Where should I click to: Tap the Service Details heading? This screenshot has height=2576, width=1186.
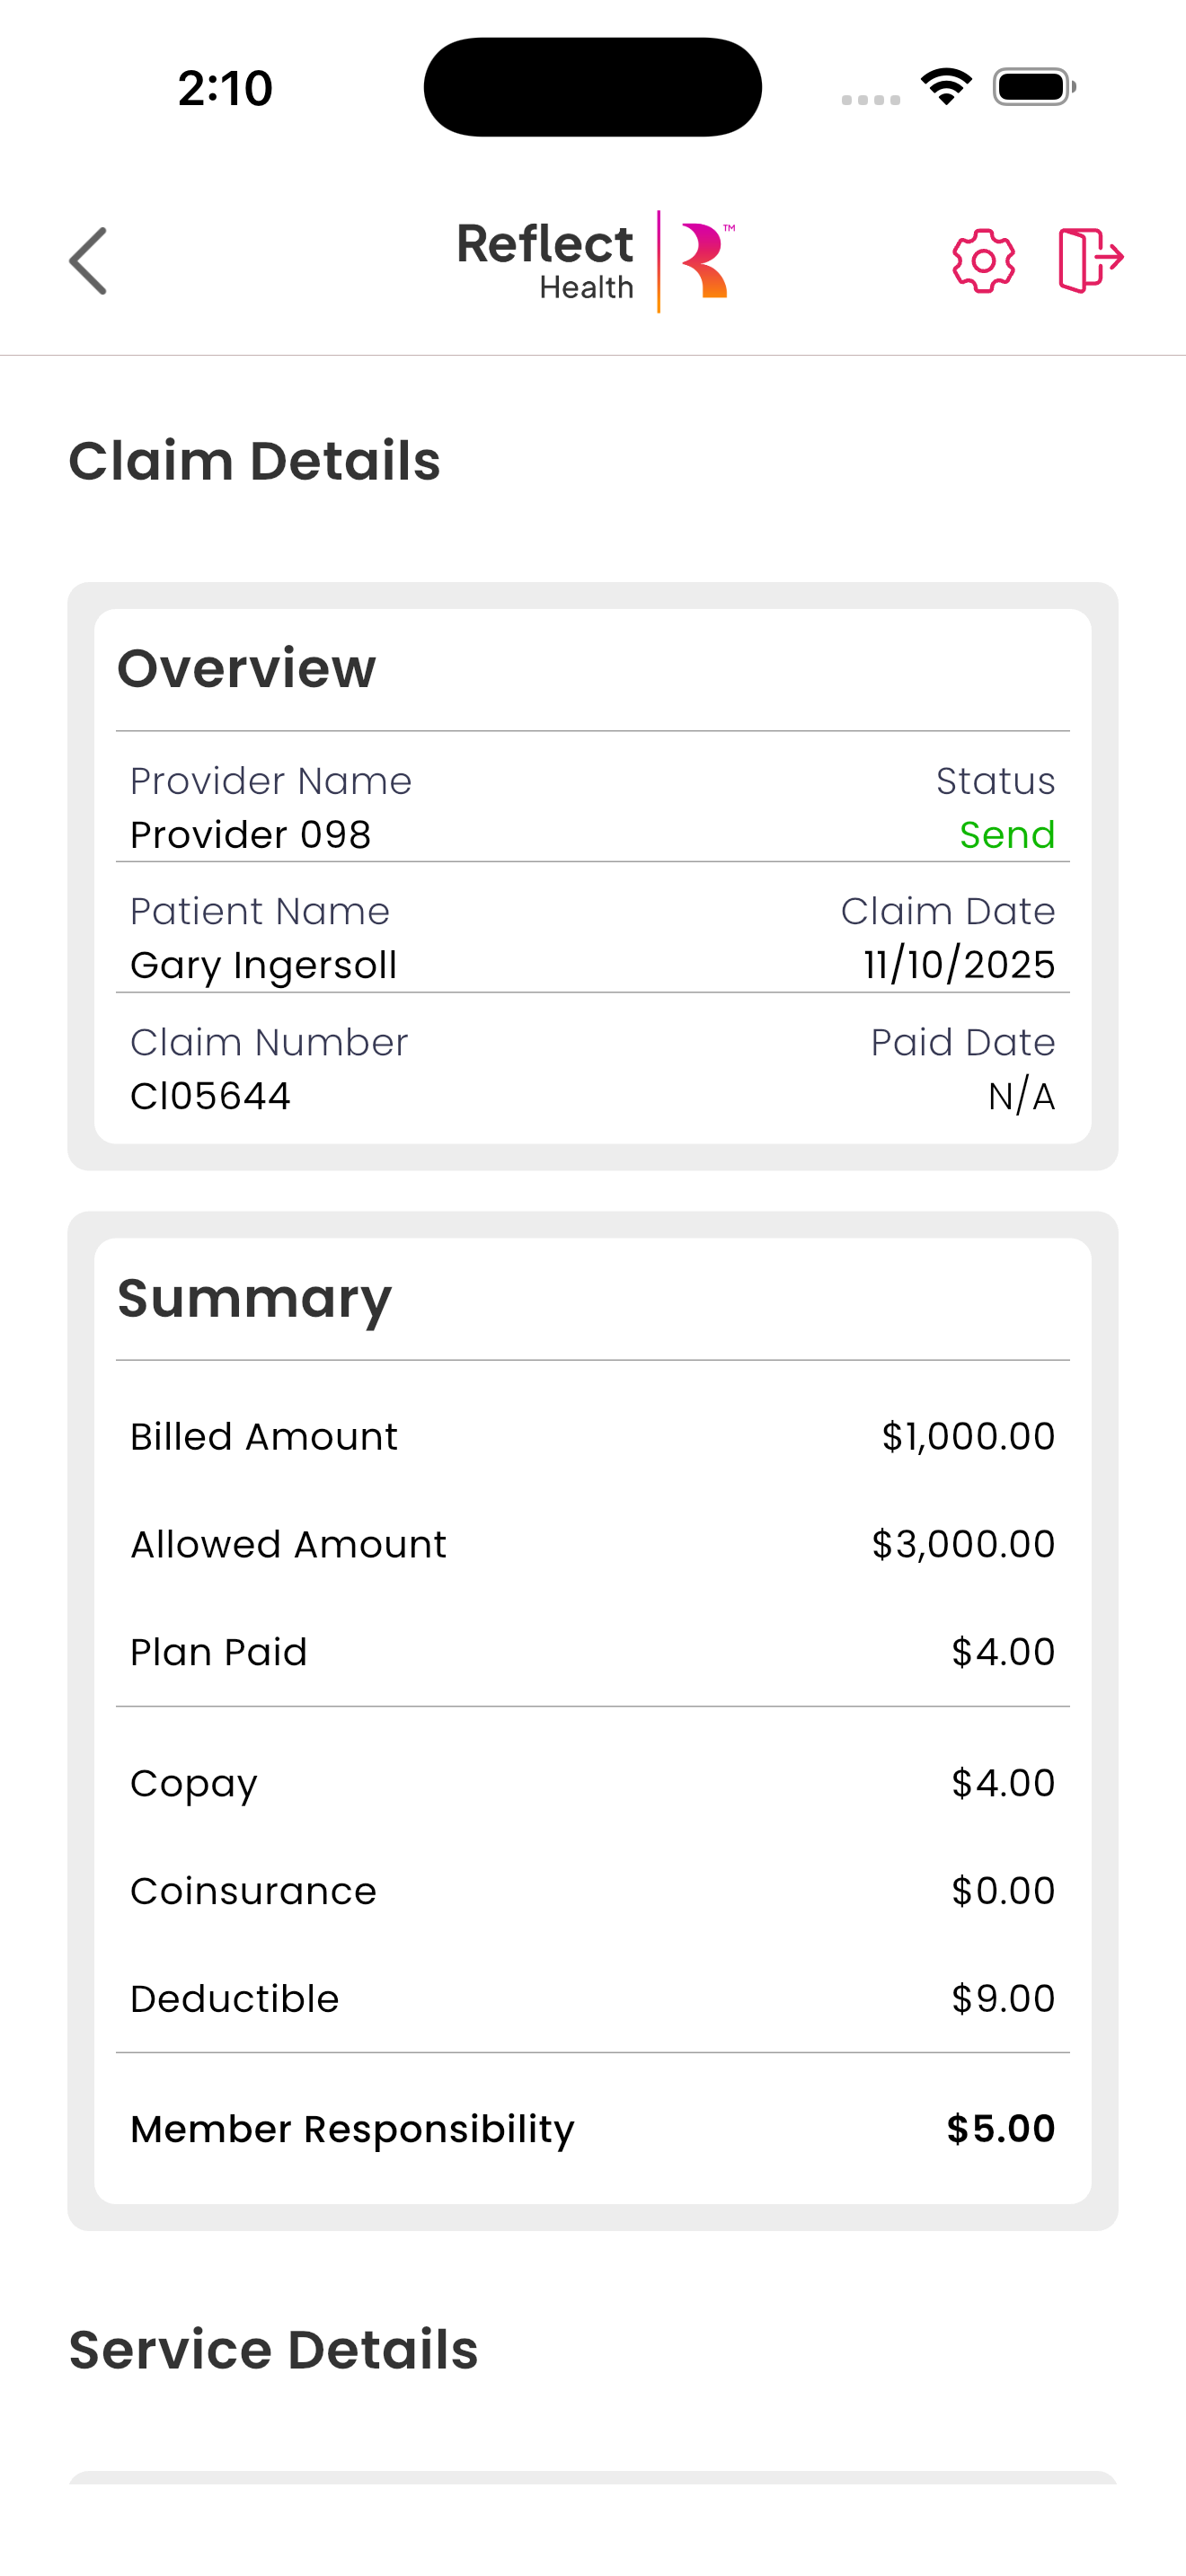(x=273, y=2350)
